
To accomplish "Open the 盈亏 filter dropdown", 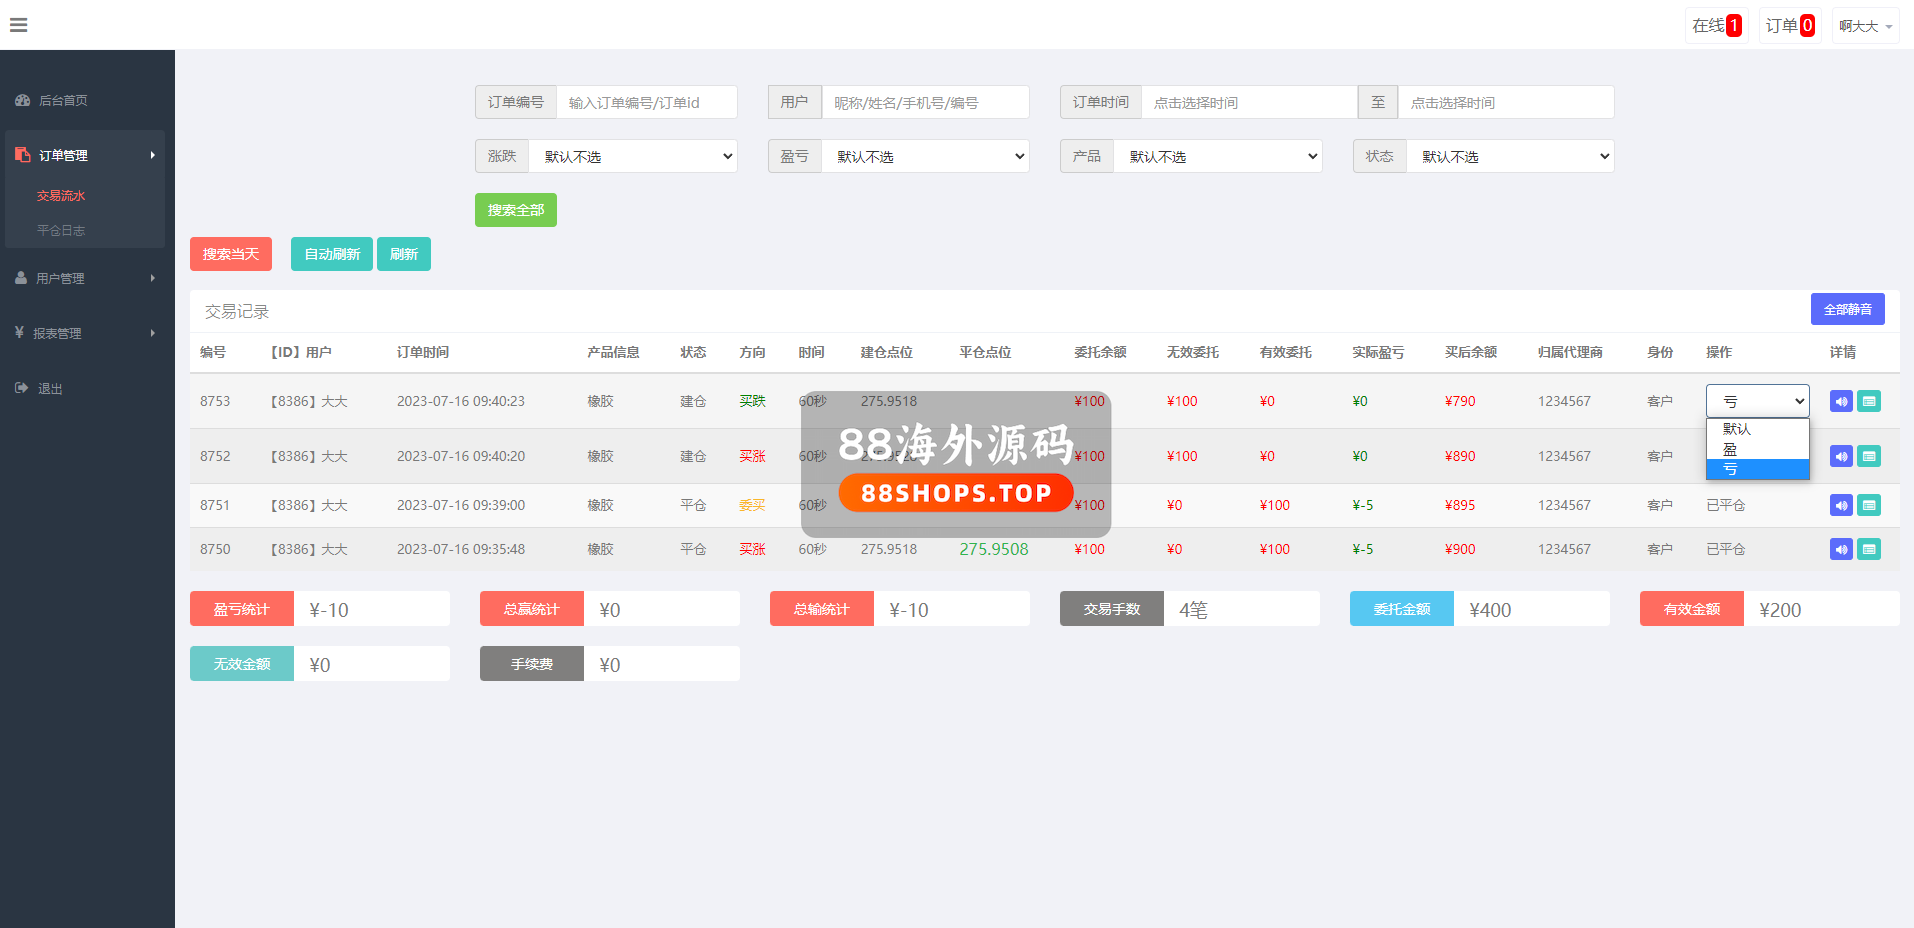I will (924, 156).
